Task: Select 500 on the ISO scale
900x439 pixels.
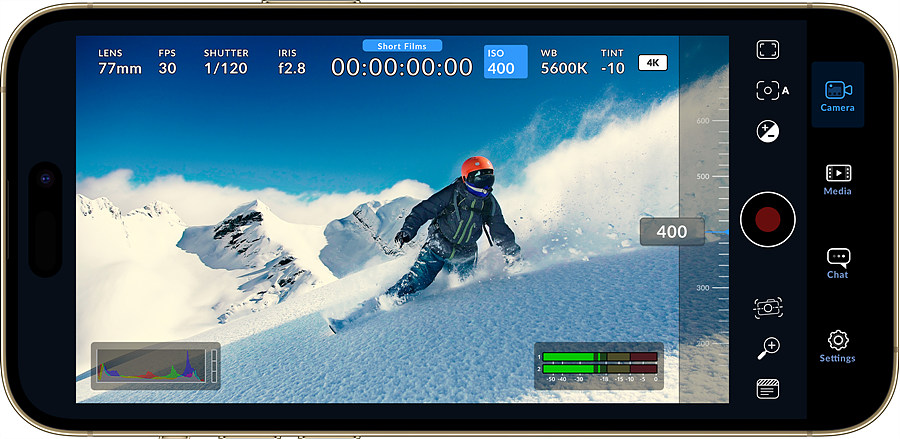Action: click(703, 176)
